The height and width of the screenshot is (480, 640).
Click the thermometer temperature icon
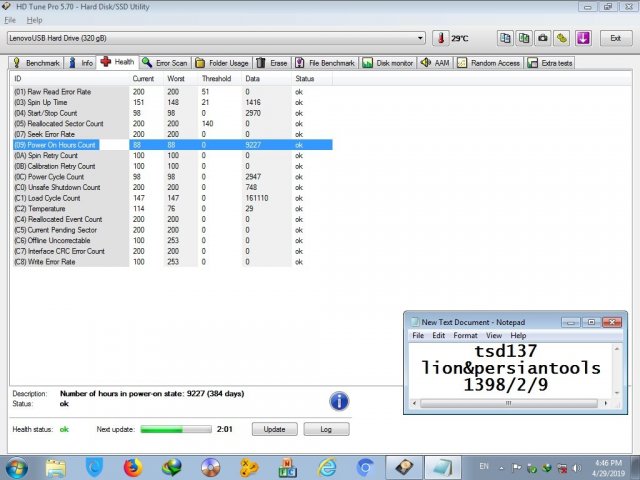[x=441, y=38]
